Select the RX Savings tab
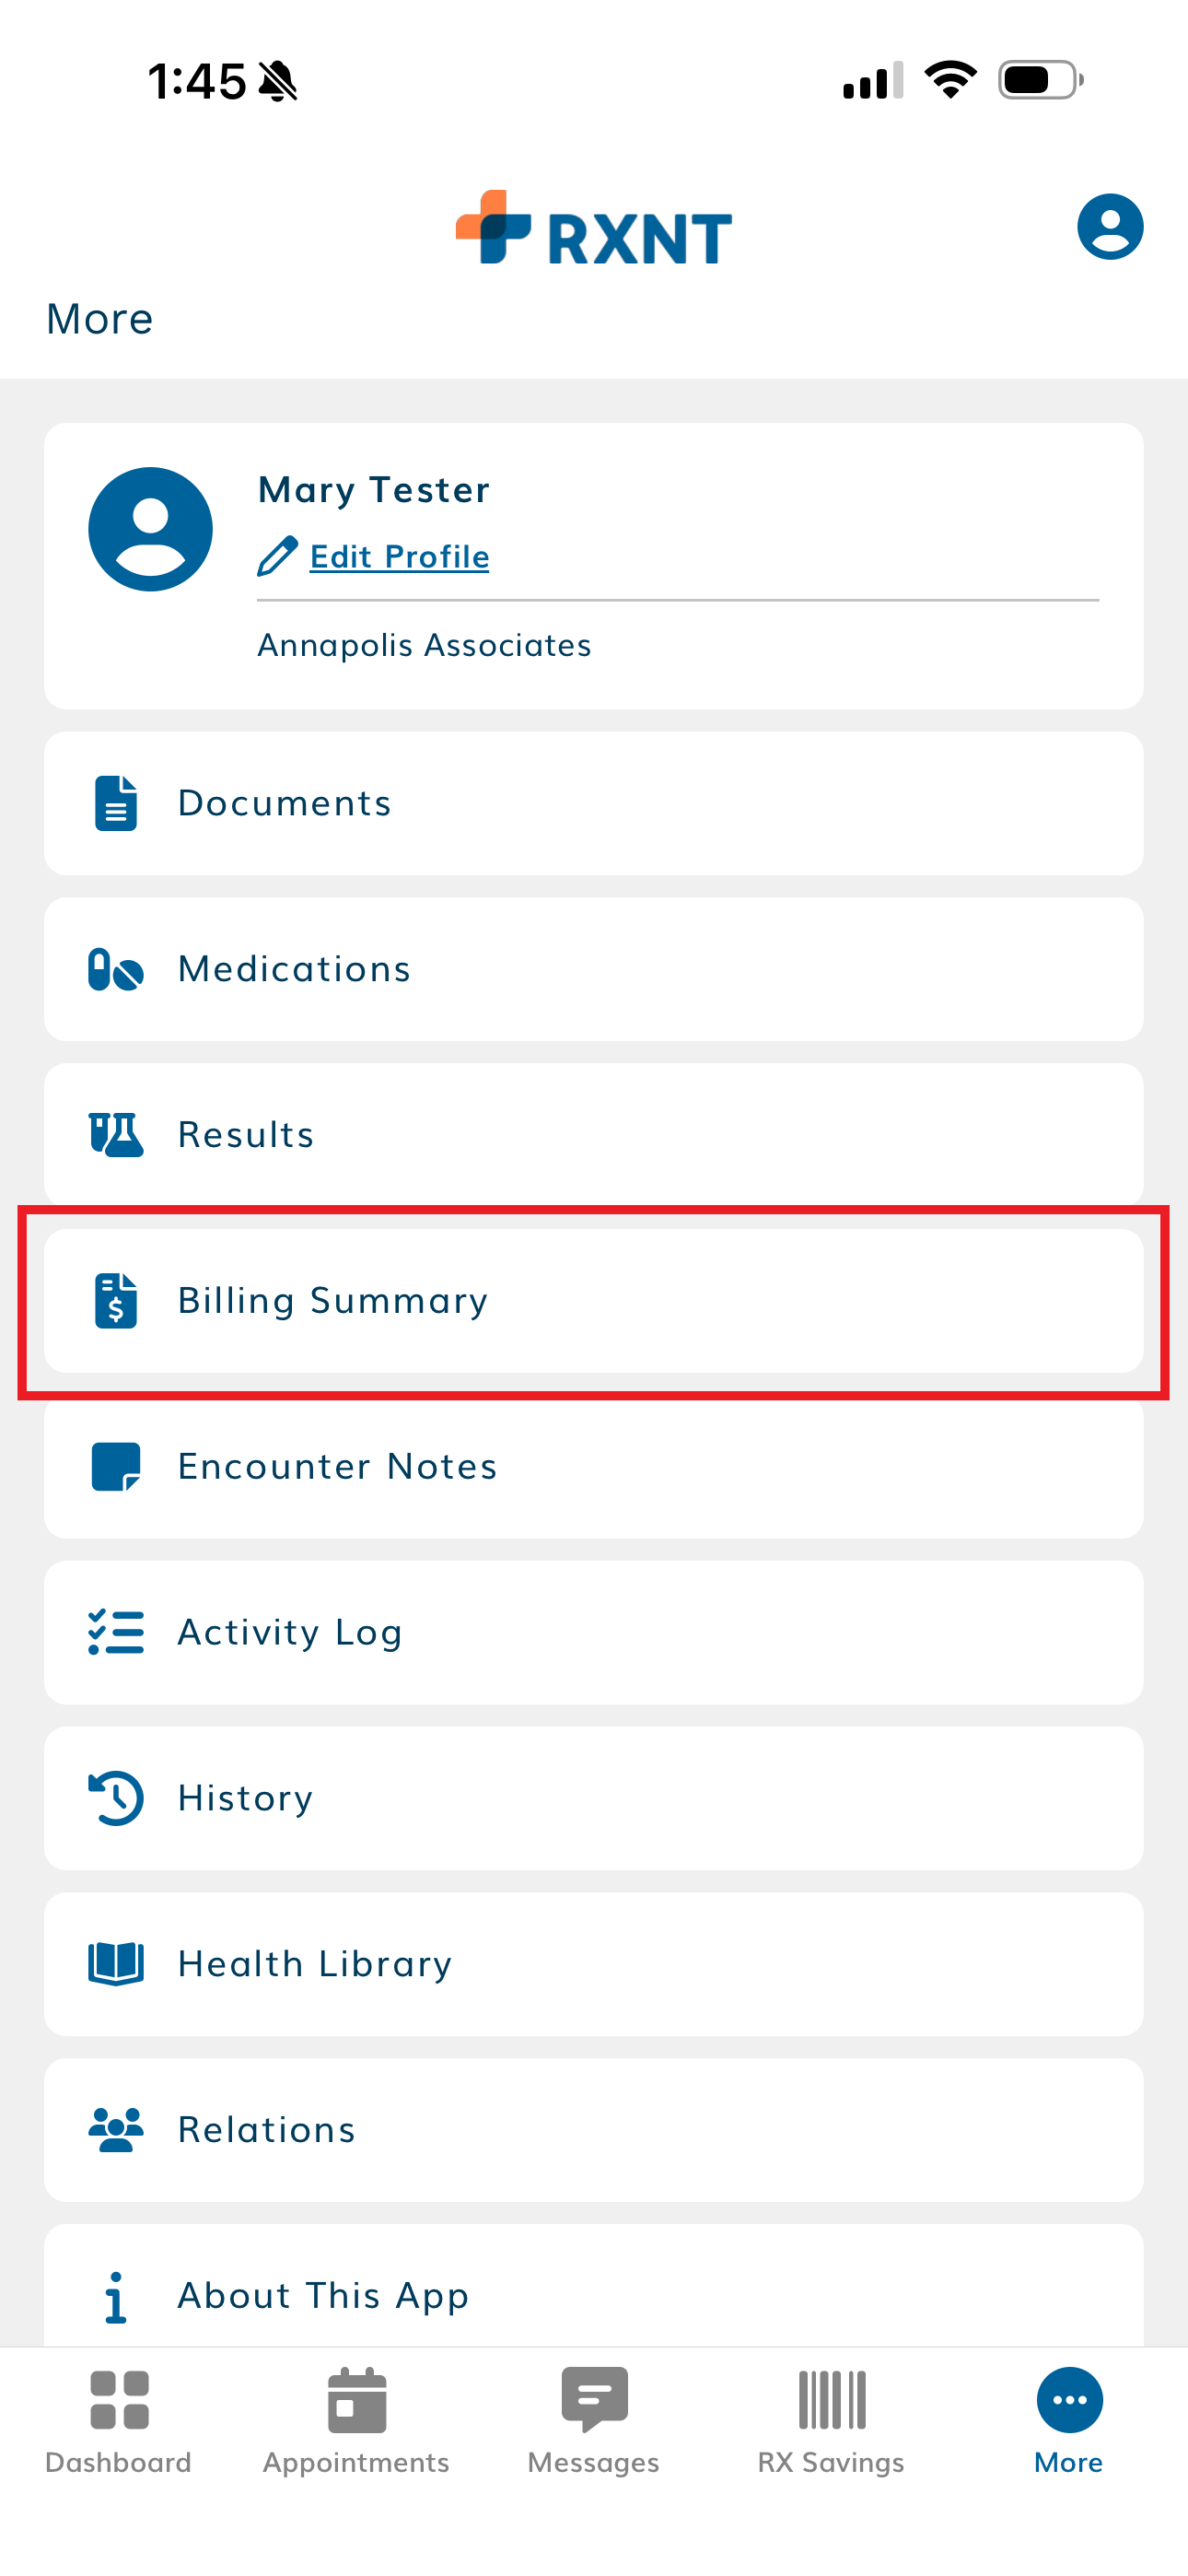 [x=831, y=2420]
